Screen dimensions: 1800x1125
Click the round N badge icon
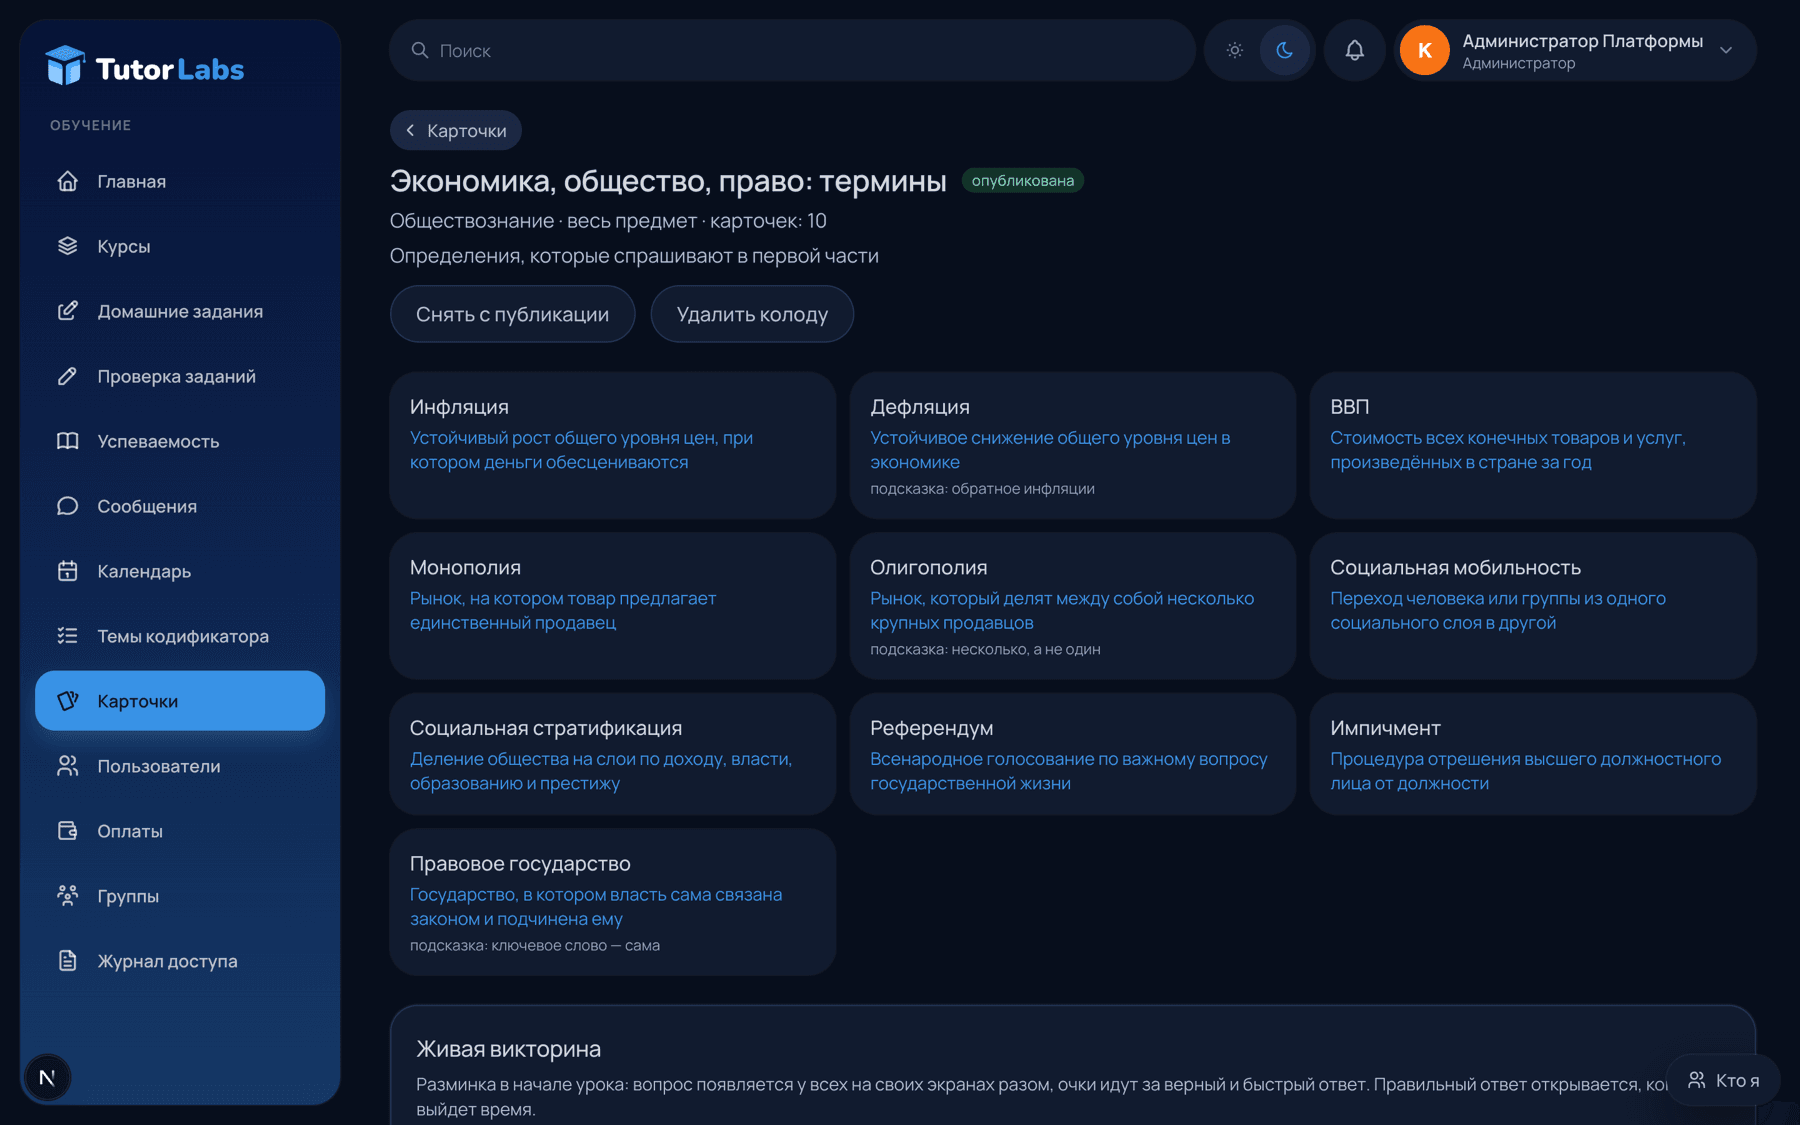tap(47, 1077)
